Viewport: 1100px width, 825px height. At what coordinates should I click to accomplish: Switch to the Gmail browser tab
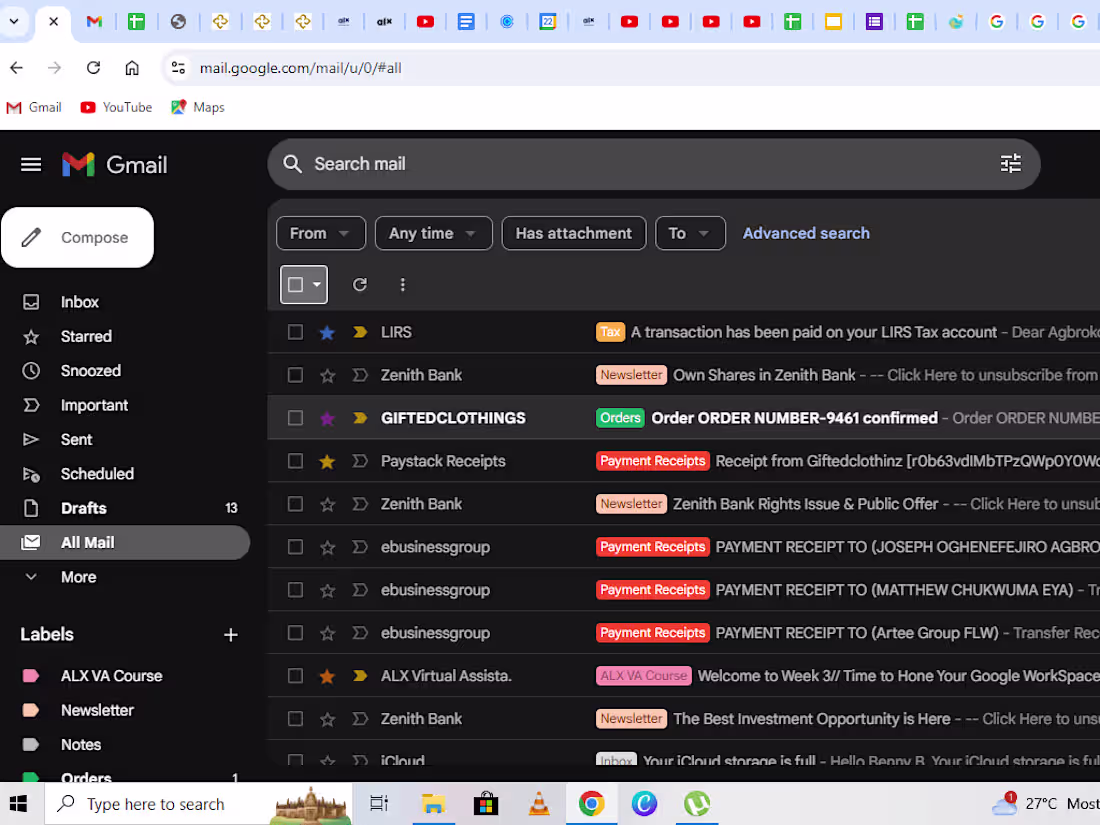point(95,22)
